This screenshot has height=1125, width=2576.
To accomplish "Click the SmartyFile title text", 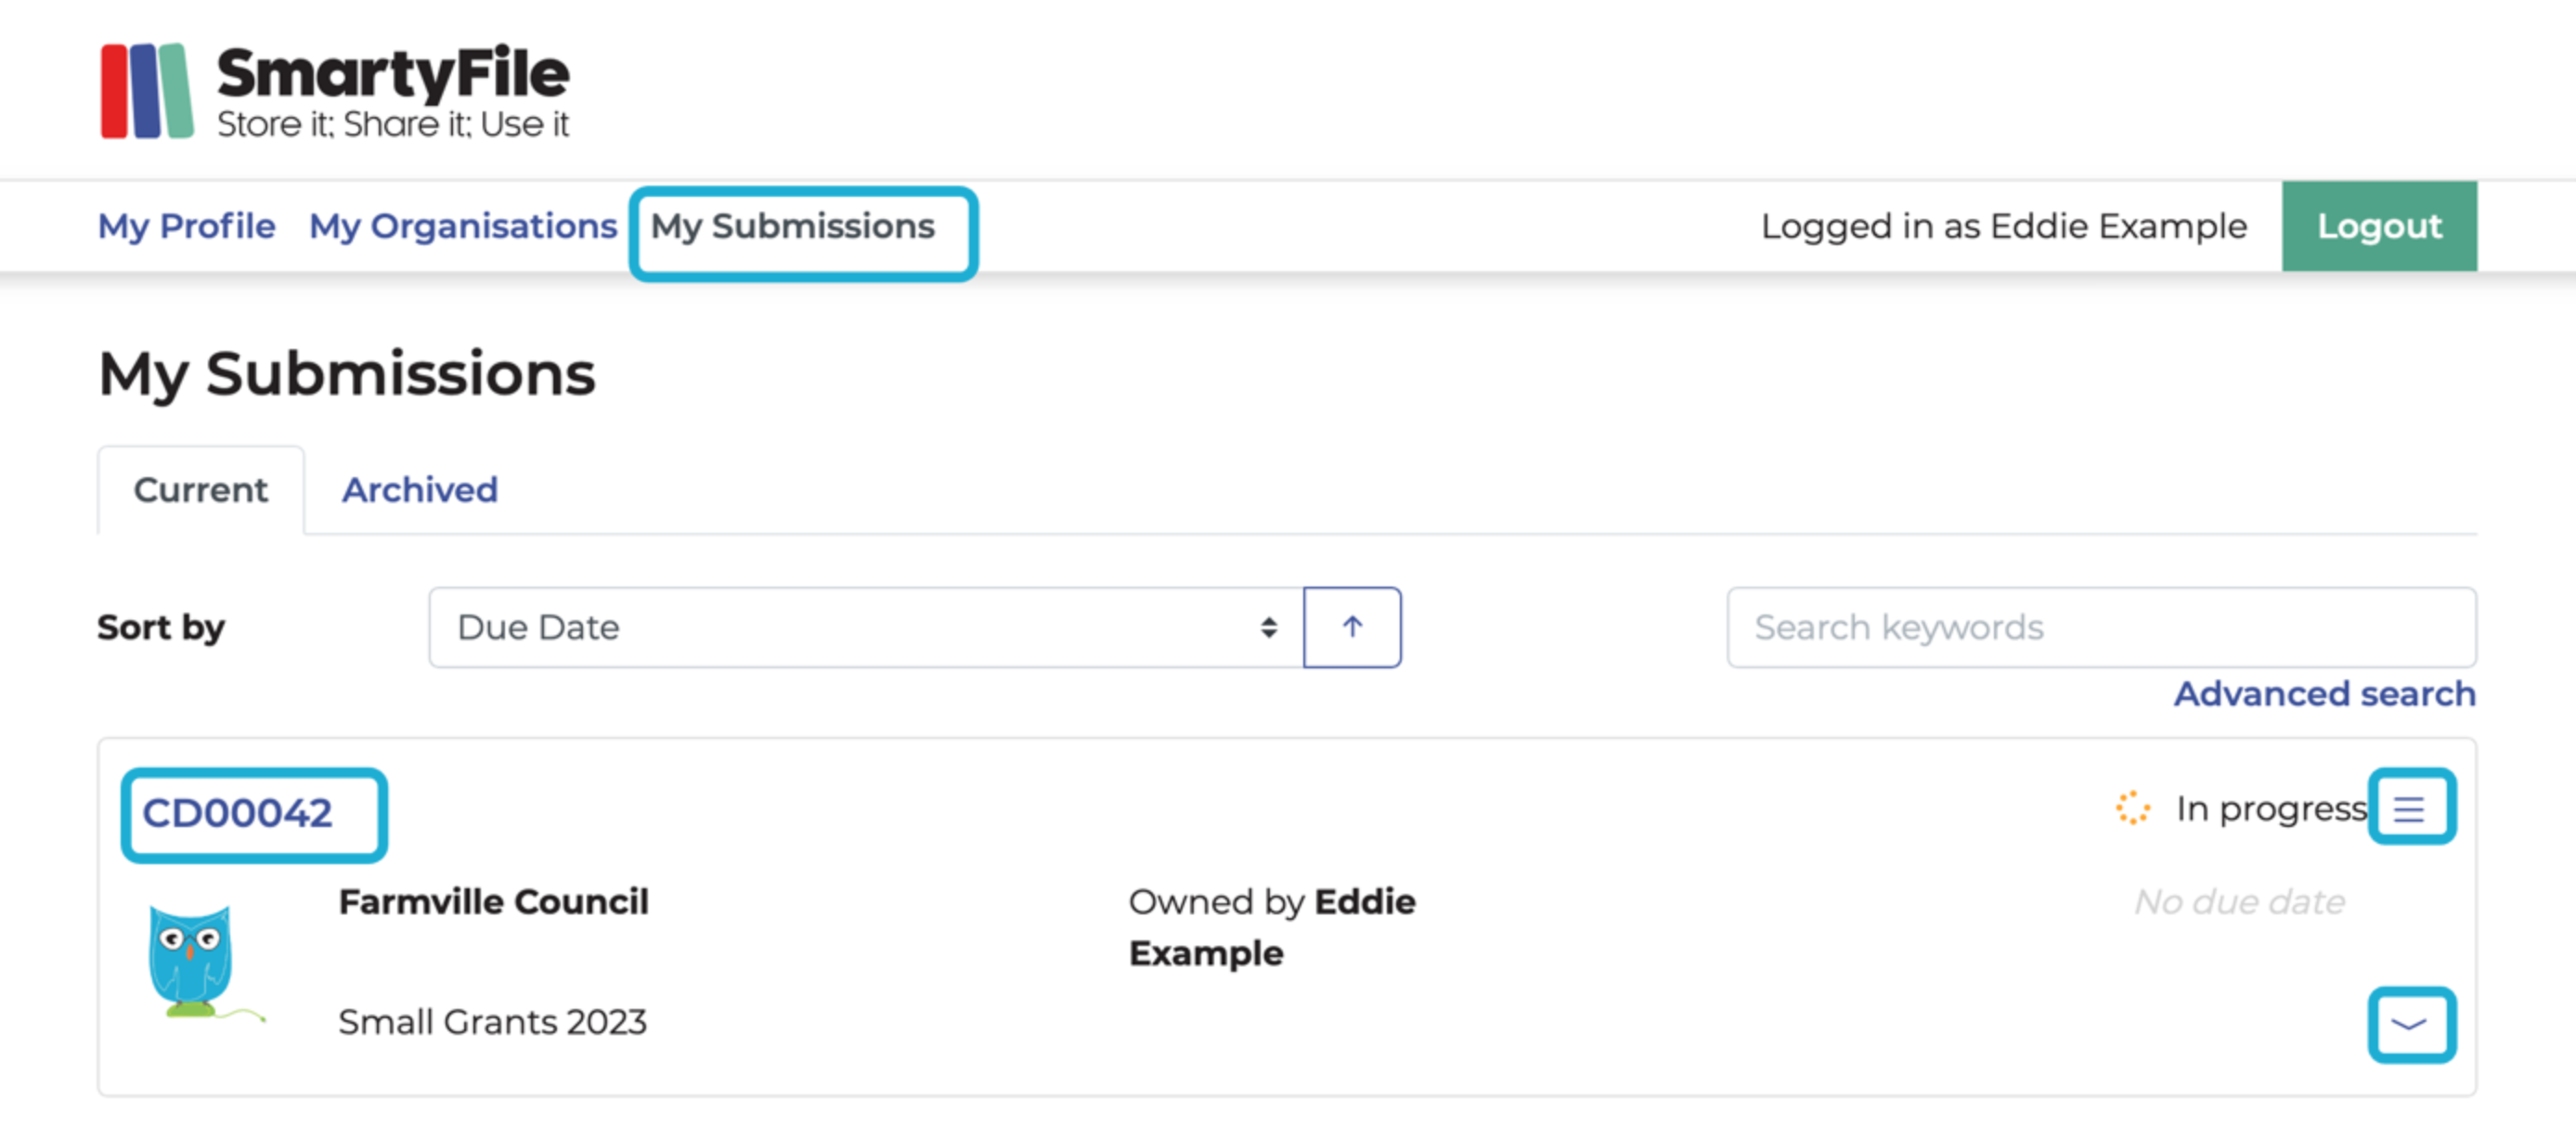I will pyautogui.click(x=393, y=74).
